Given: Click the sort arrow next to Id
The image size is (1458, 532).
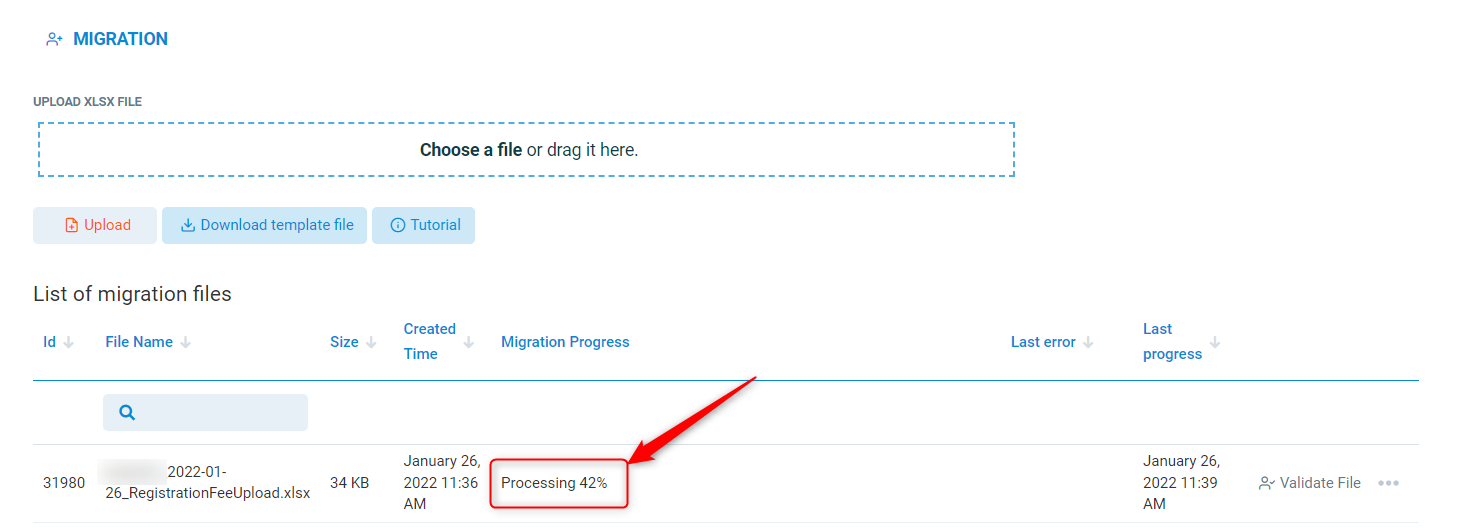Looking at the screenshot, I should (69, 342).
